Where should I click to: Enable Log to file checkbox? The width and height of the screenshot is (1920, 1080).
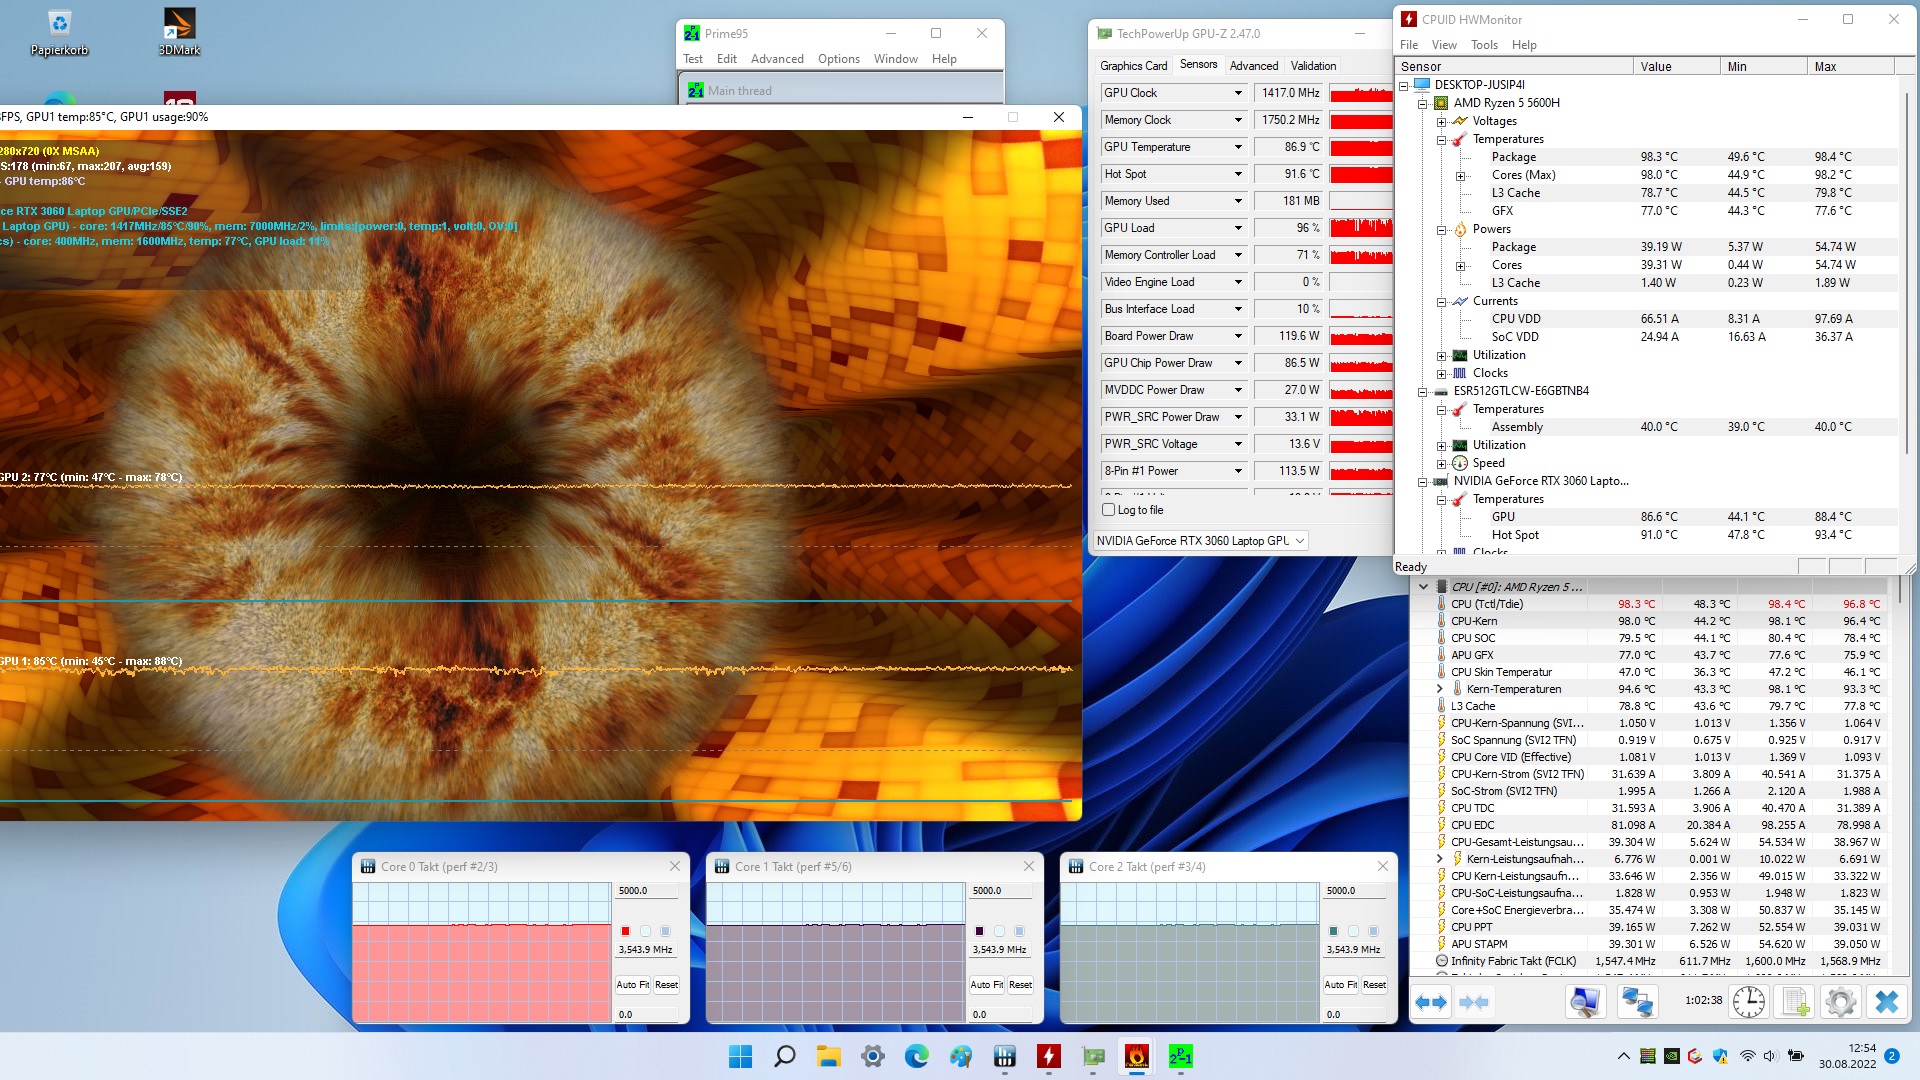tap(1108, 510)
